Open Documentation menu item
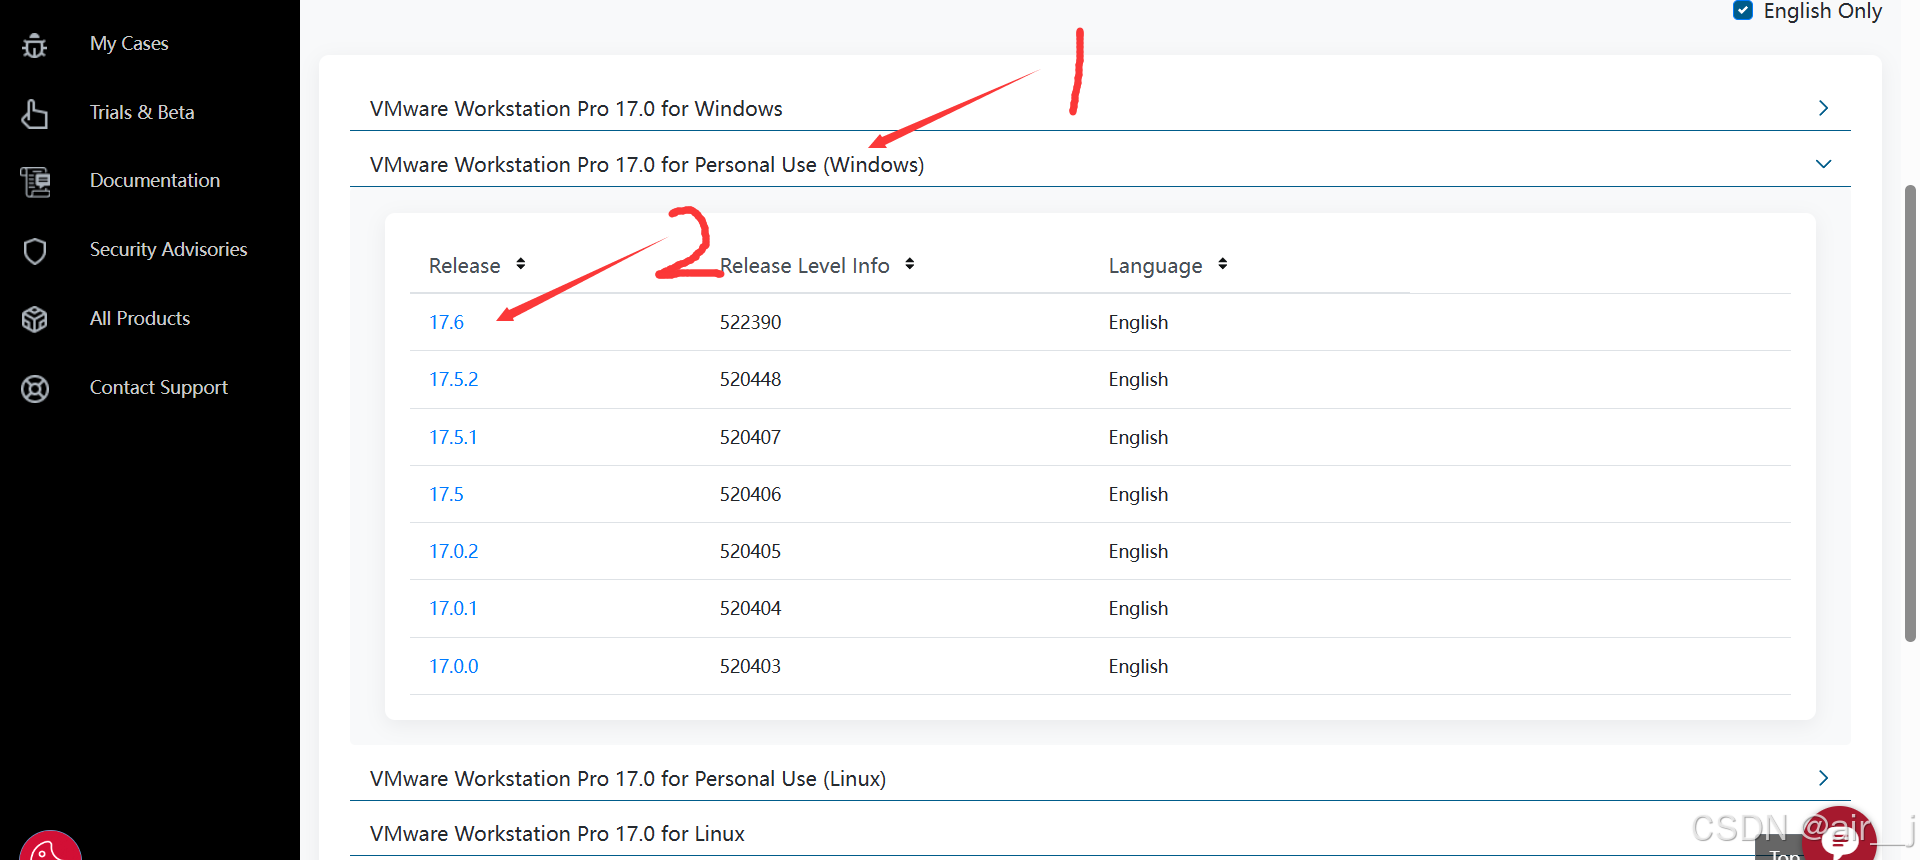1920x860 pixels. (x=155, y=181)
